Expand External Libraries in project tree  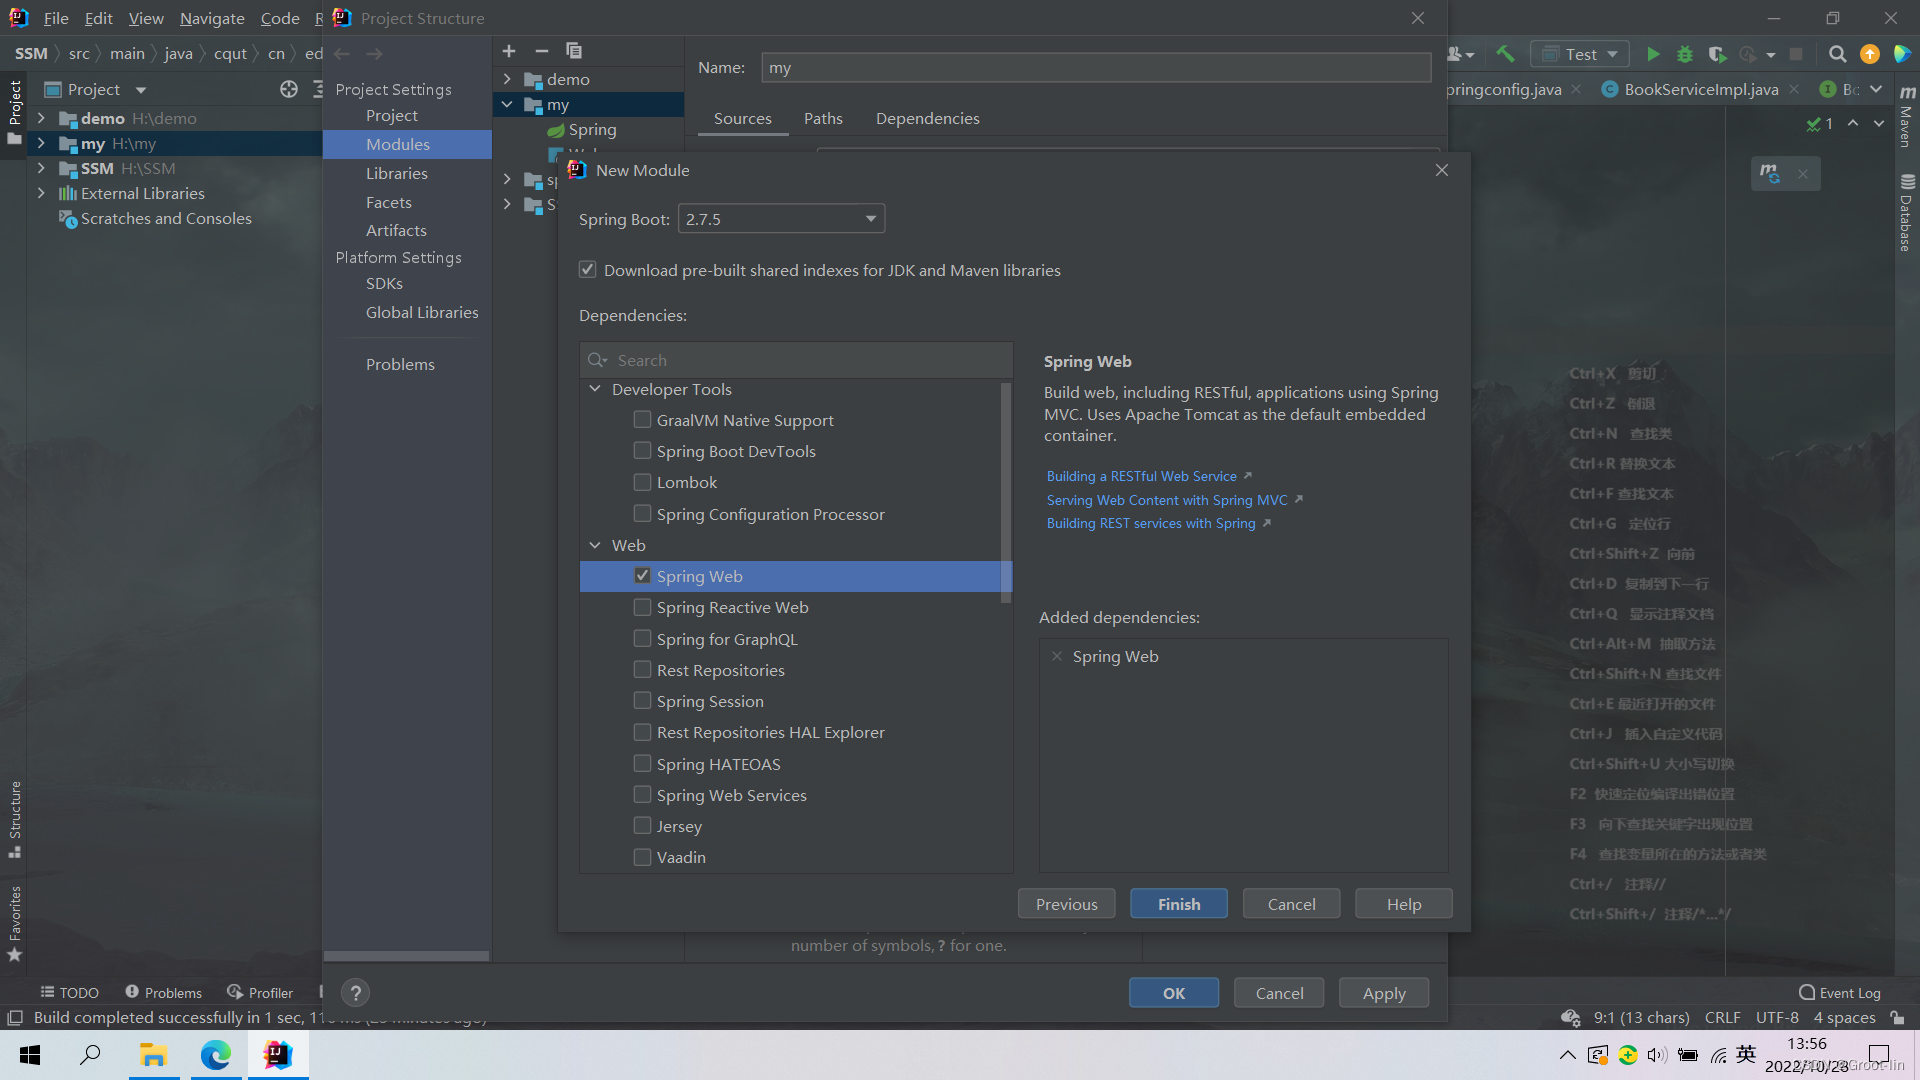pyautogui.click(x=41, y=193)
